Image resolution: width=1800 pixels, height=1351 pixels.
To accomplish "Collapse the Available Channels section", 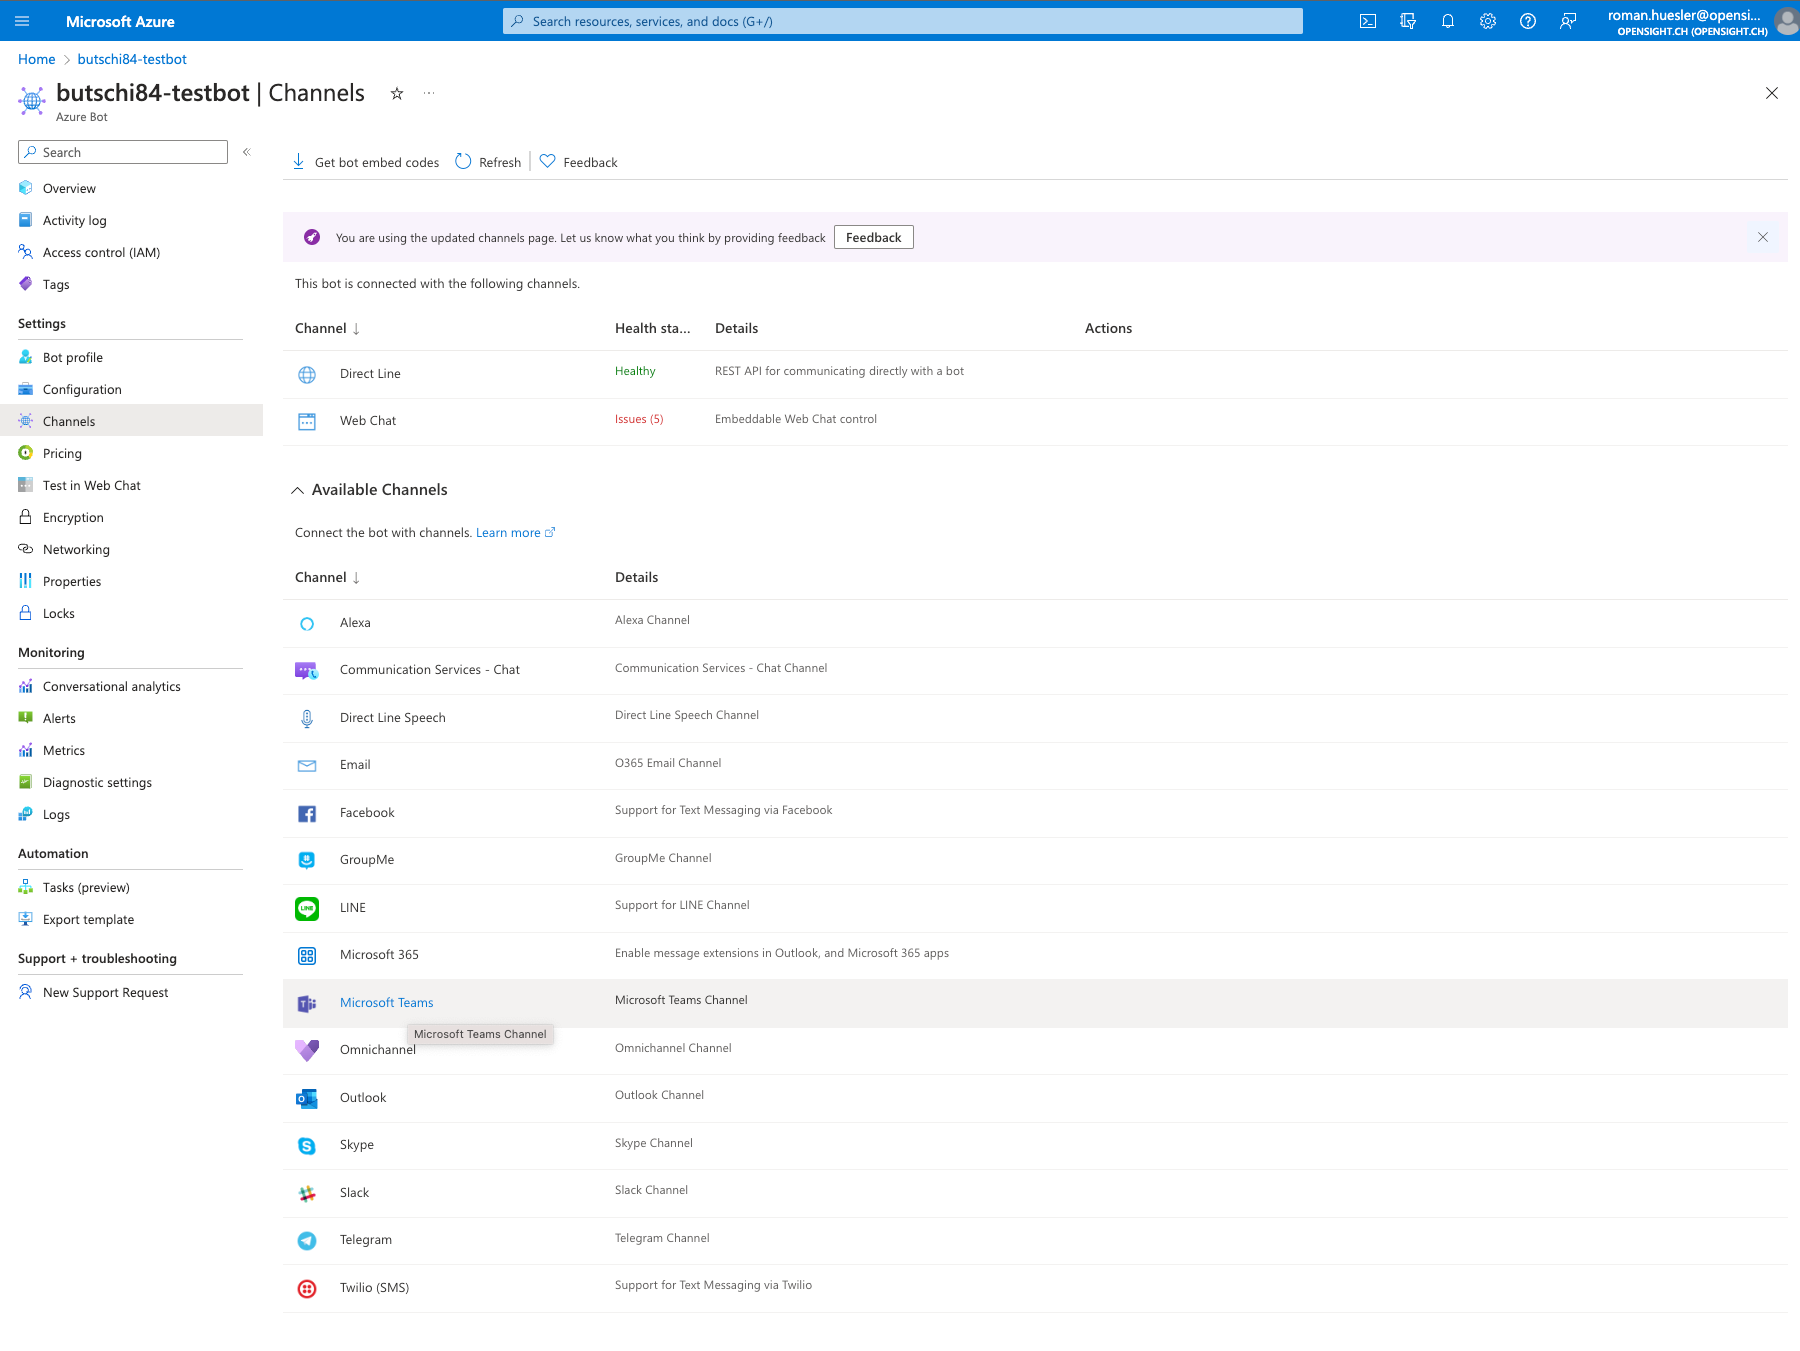I will click(x=297, y=490).
